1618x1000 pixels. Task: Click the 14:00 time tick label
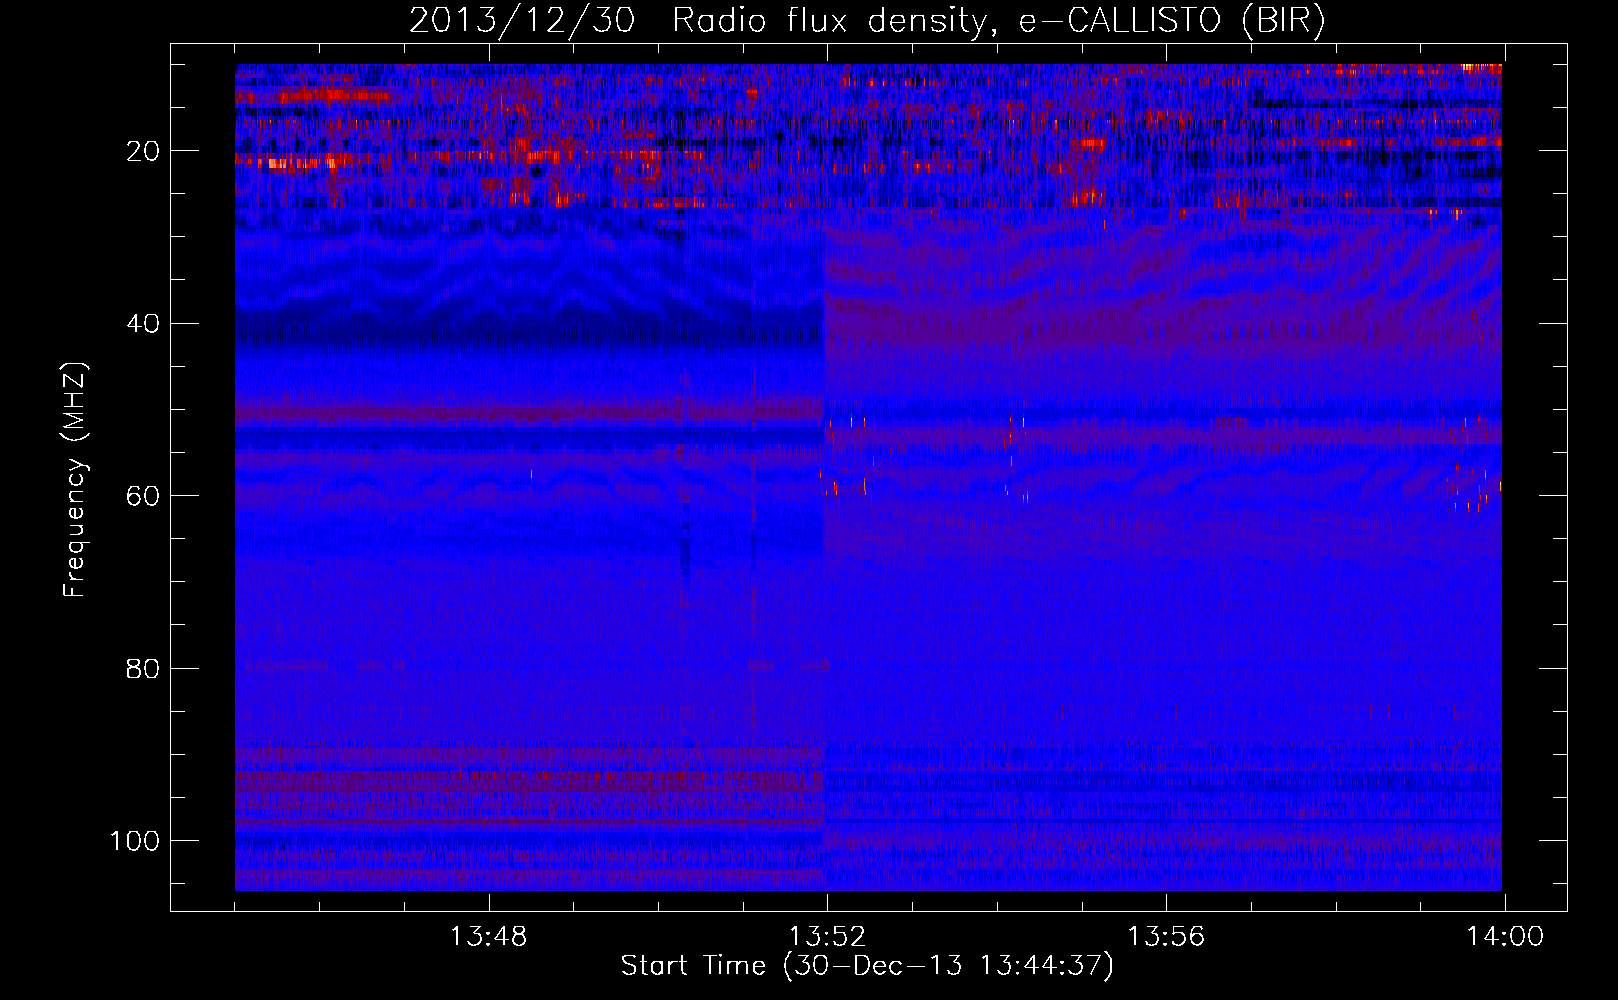point(1505,937)
